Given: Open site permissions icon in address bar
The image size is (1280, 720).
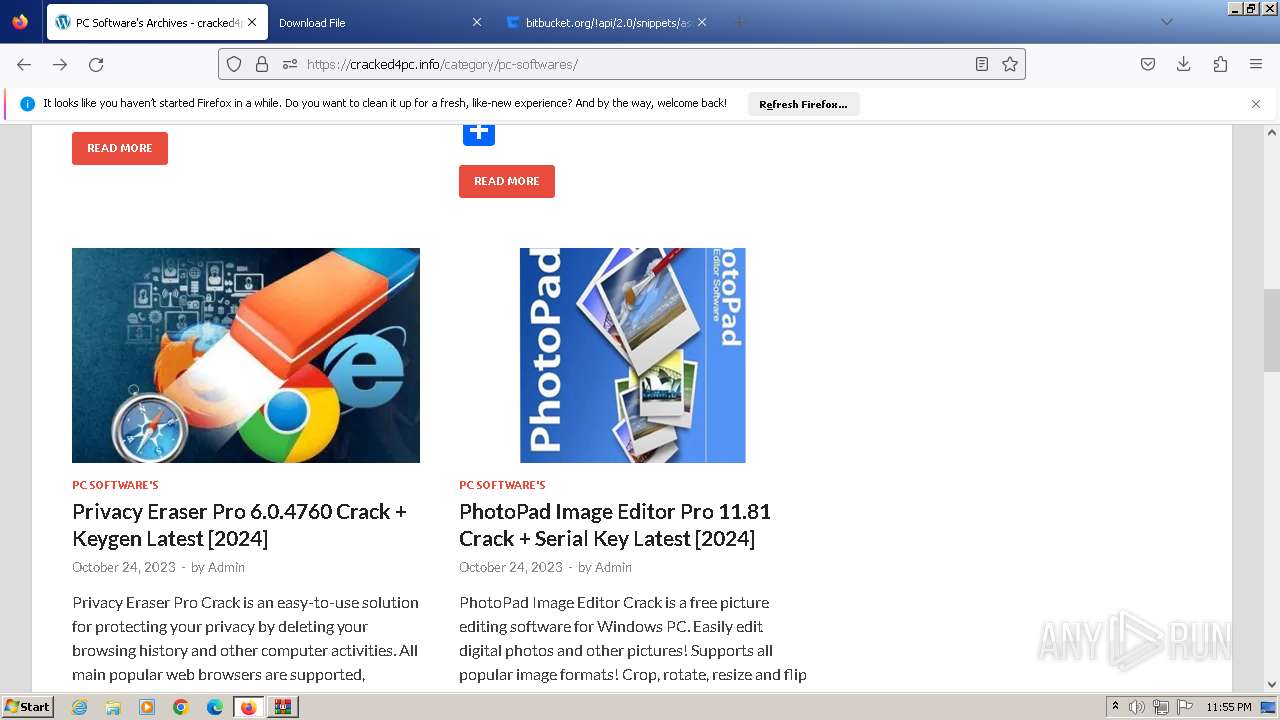Looking at the screenshot, I should tap(290, 64).
